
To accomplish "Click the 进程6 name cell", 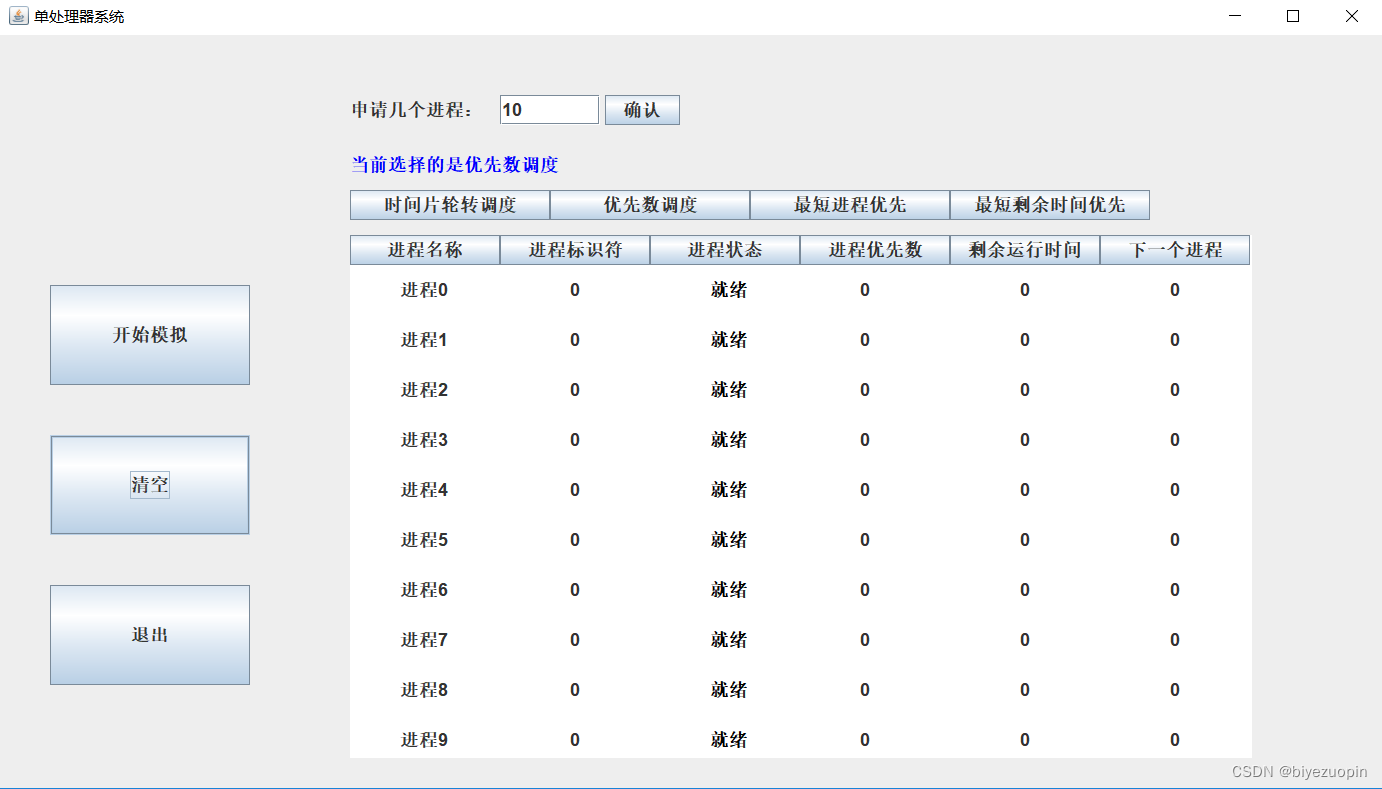I will [x=424, y=590].
